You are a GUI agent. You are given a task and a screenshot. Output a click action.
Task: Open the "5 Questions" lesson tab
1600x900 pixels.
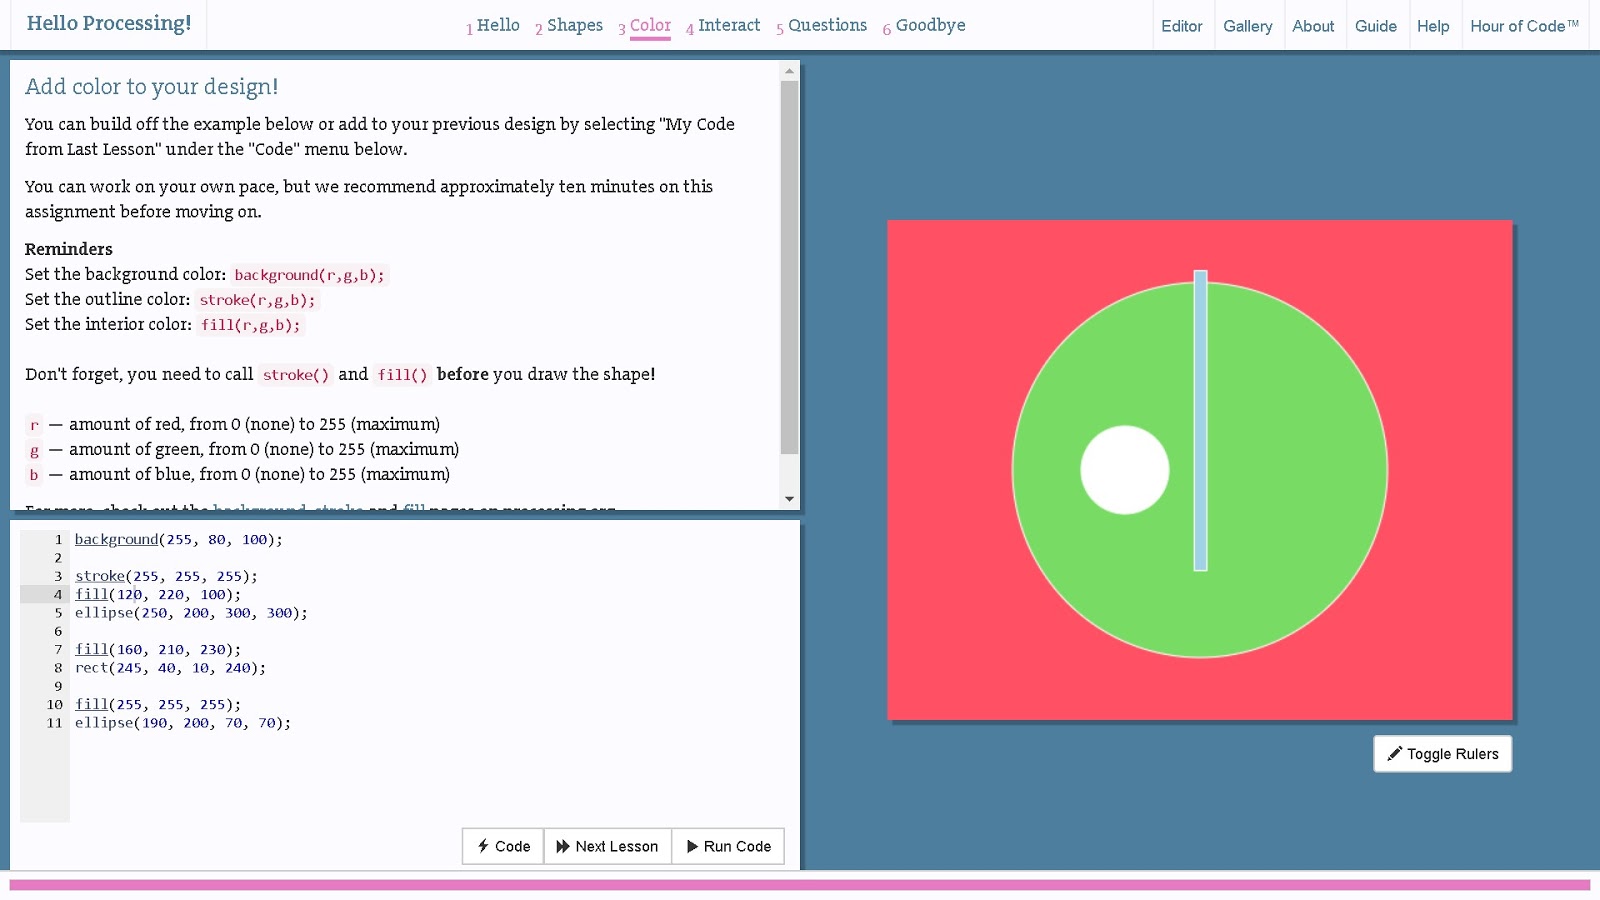pyautogui.click(x=822, y=25)
